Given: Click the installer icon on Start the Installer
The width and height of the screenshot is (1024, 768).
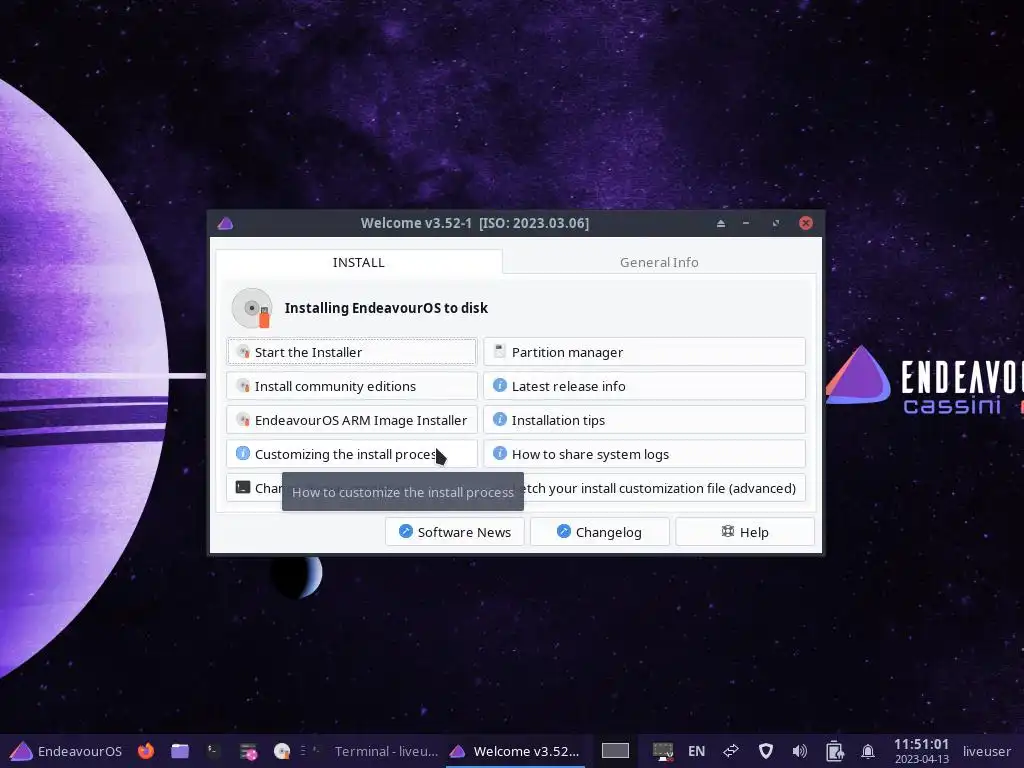Looking at the screenshot, I should coord(243,352).
